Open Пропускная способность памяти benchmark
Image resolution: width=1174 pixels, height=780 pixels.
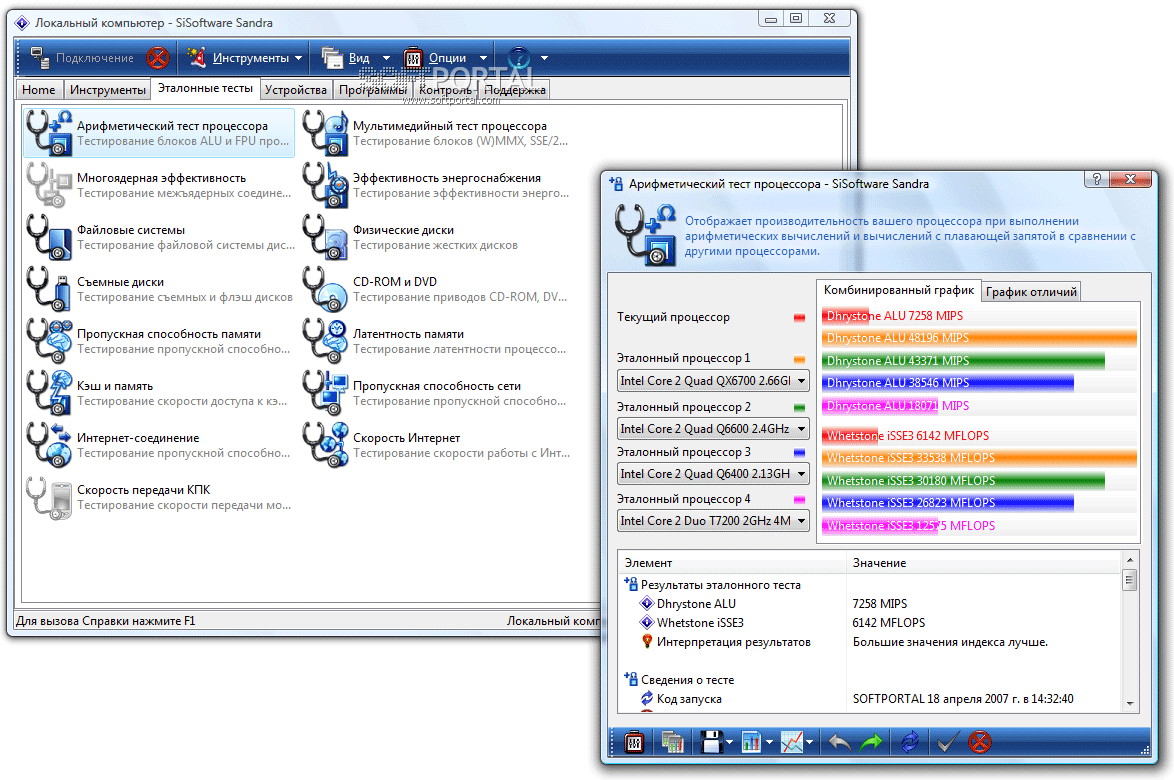(x=159, y=341)
